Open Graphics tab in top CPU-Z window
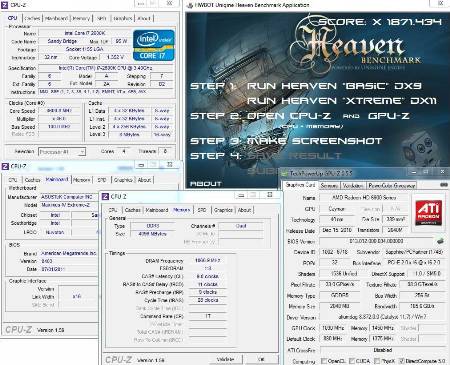The image size is (450, 365). point(123,18)
